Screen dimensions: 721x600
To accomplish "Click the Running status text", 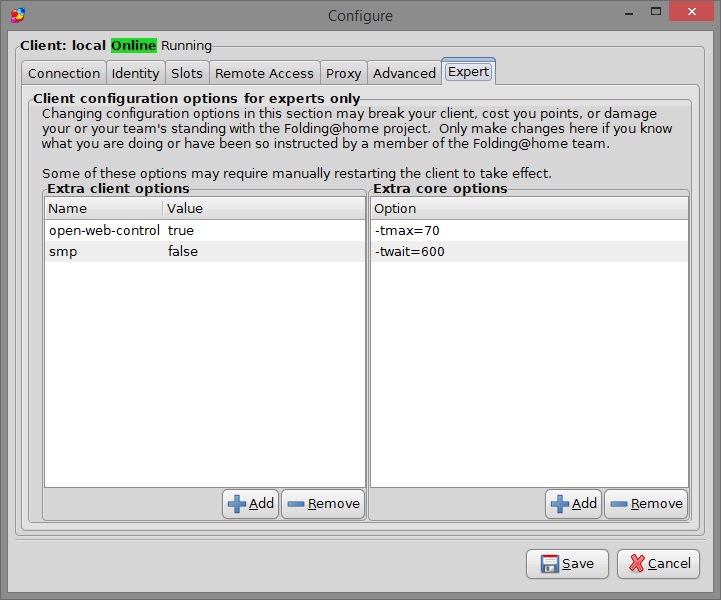I will pyautogui.click(x=186, y=46).
